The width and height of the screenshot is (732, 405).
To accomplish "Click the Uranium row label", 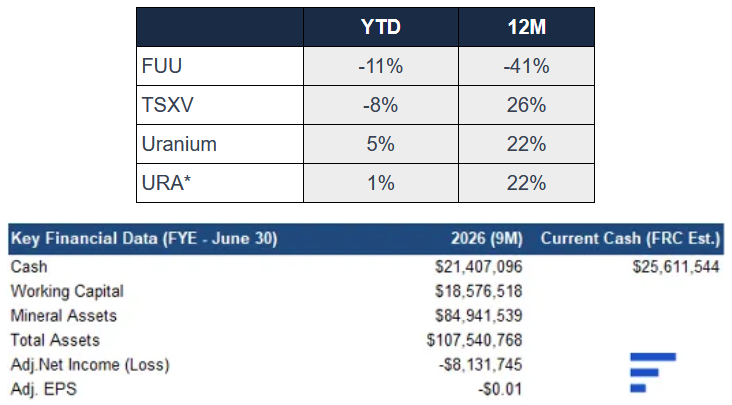I will [x=179, y=144].
